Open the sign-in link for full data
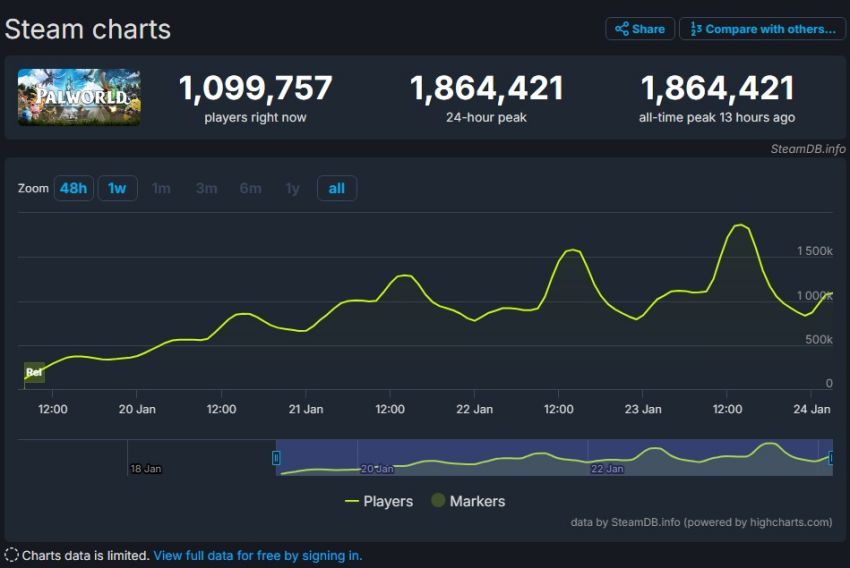Viewport: 850px width, 568px height. click(257, 556)
